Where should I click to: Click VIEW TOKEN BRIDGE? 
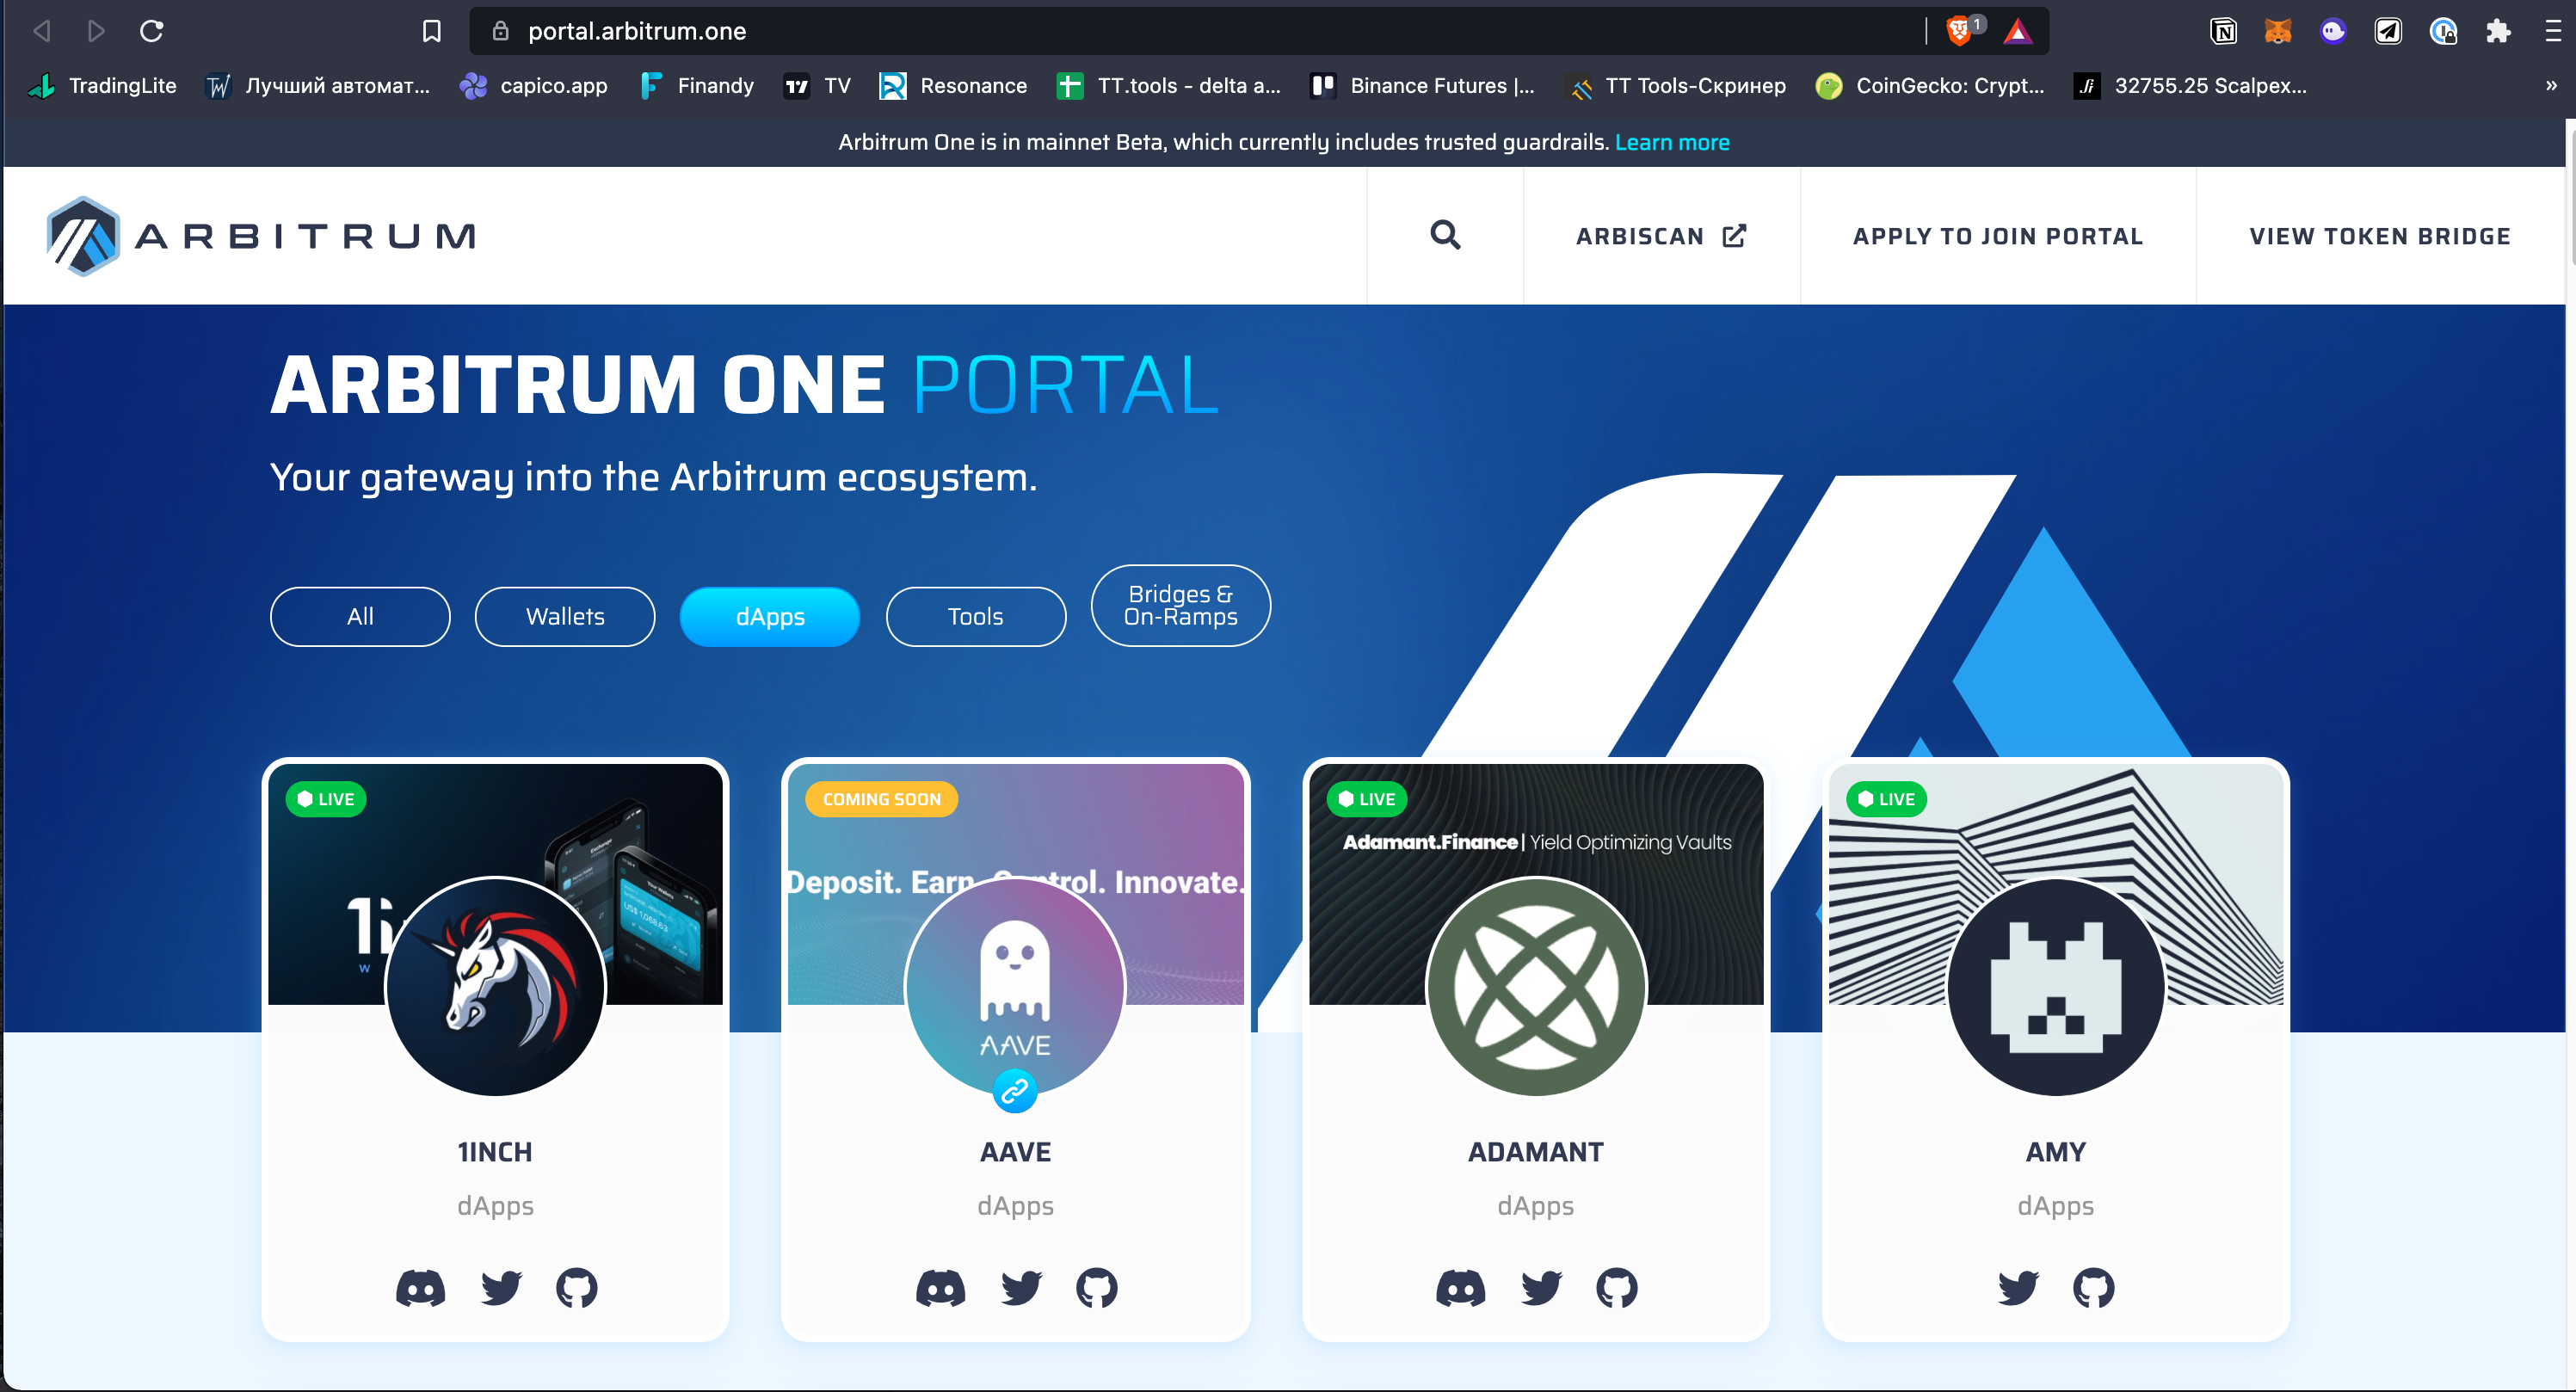coord(2380,236)
